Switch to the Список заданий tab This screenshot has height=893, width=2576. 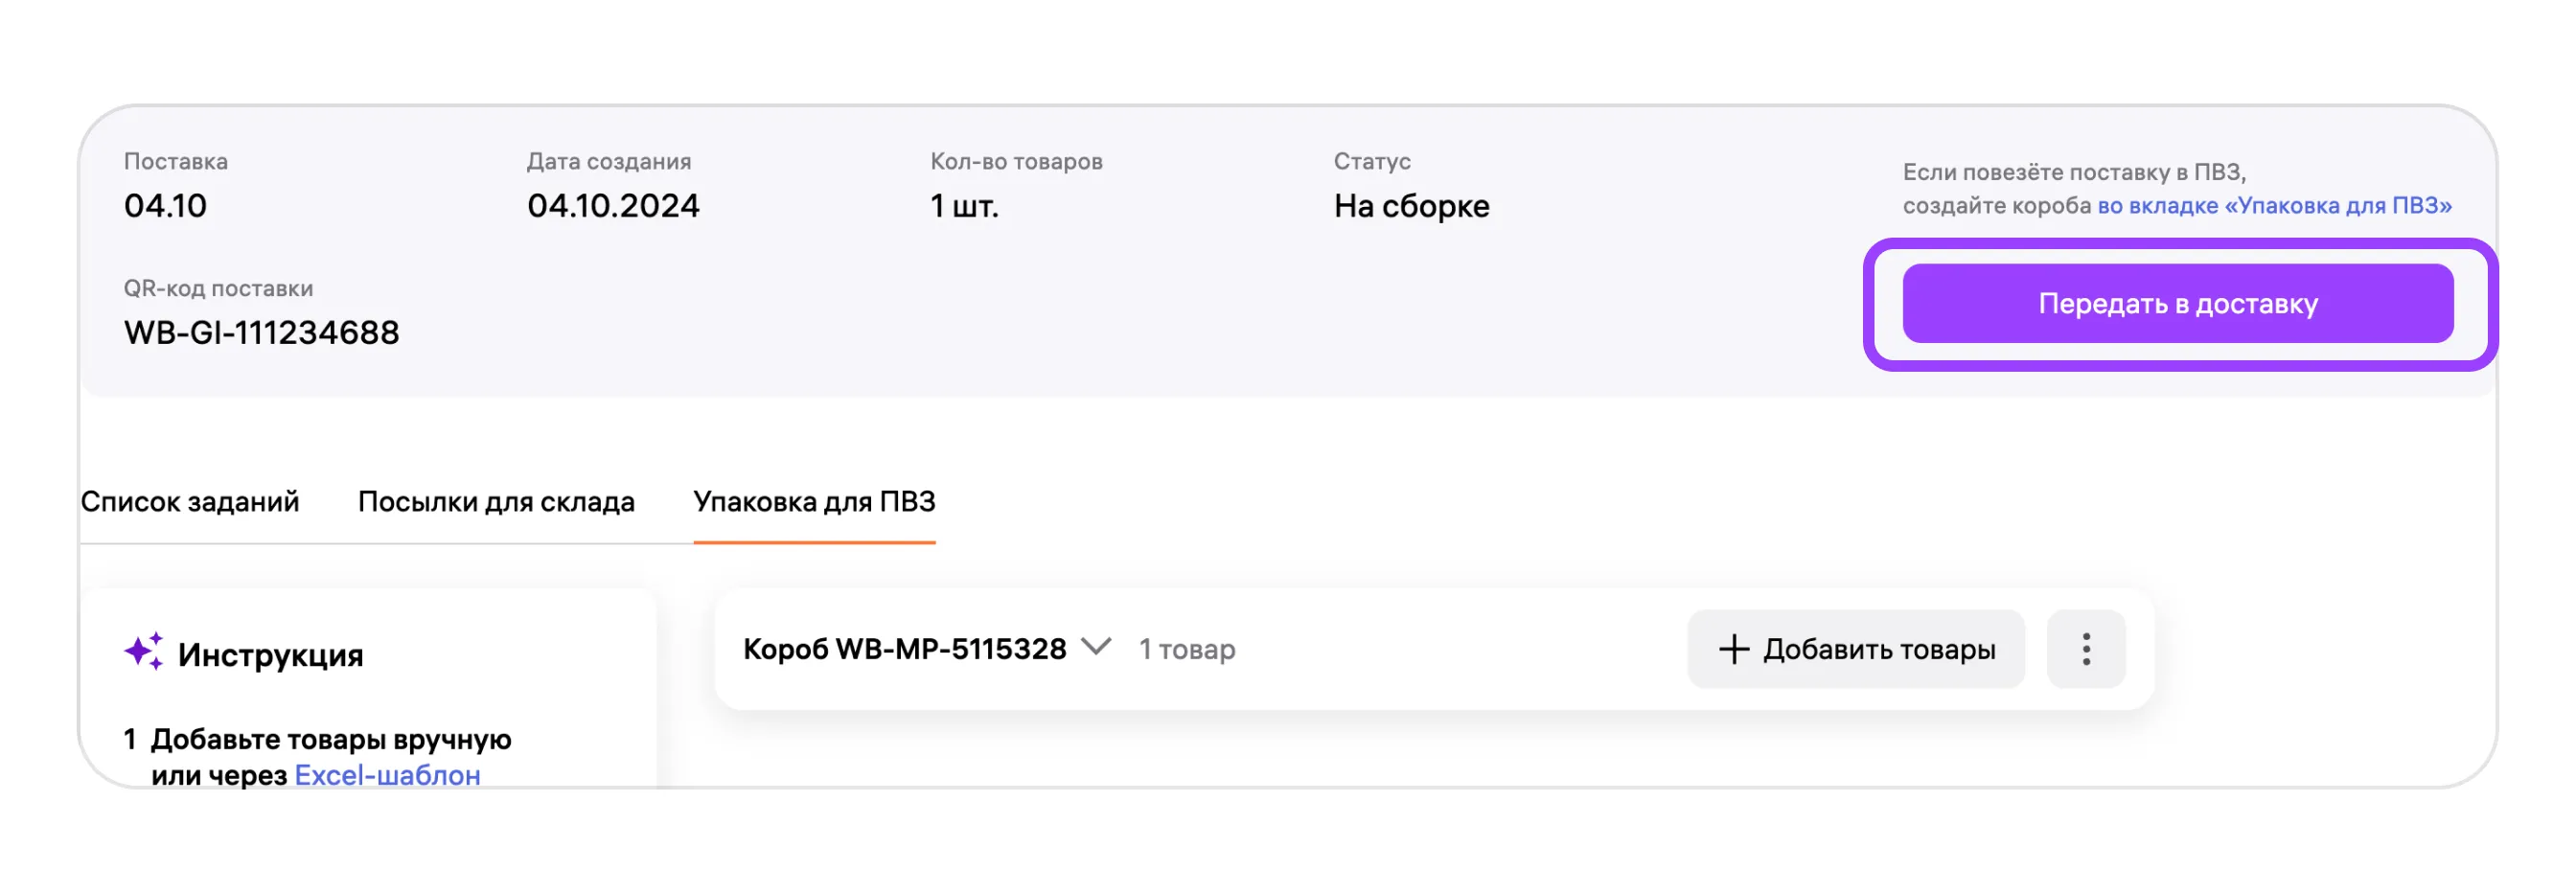pos(190,501)
